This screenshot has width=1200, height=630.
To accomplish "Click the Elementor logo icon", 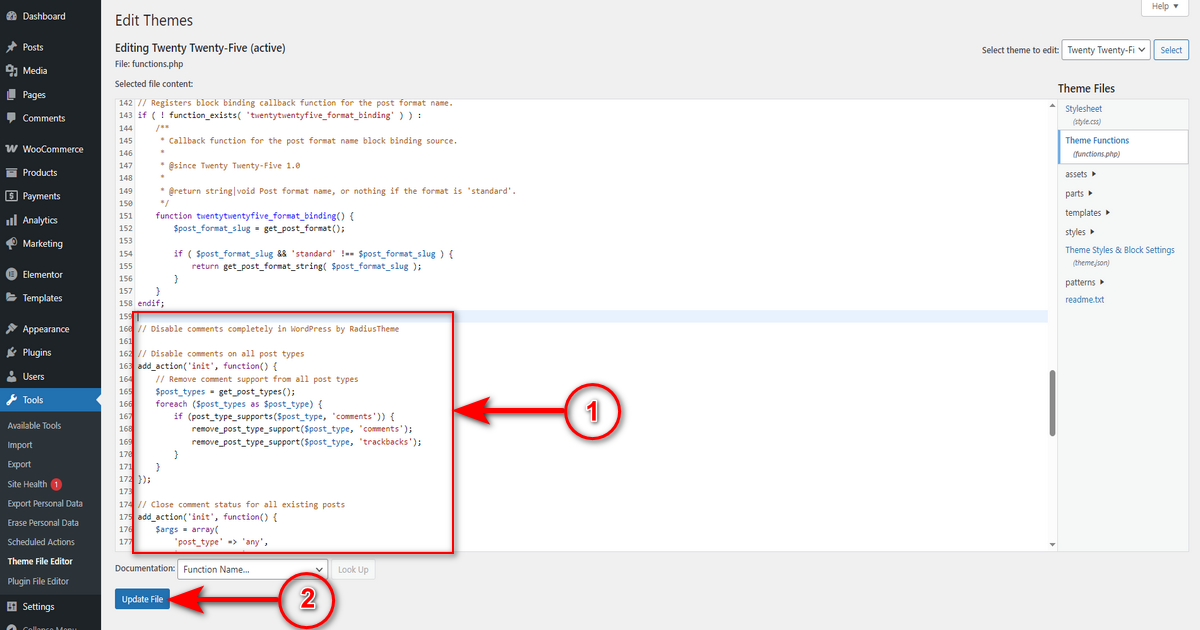I will (x=11, y=274).
